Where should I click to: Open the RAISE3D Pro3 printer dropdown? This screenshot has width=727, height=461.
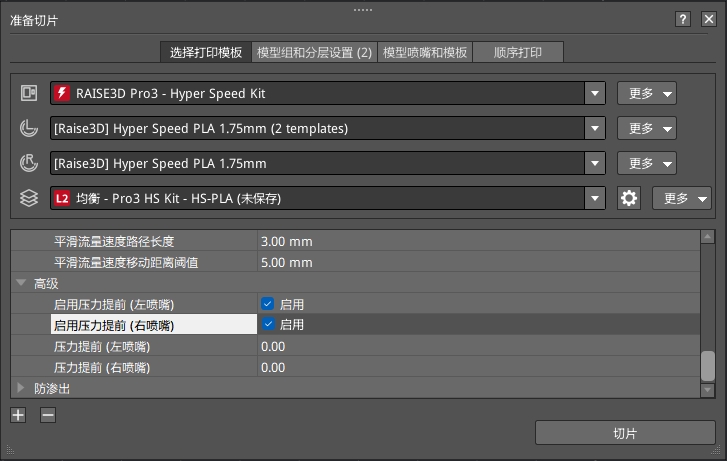click(595, 93)
